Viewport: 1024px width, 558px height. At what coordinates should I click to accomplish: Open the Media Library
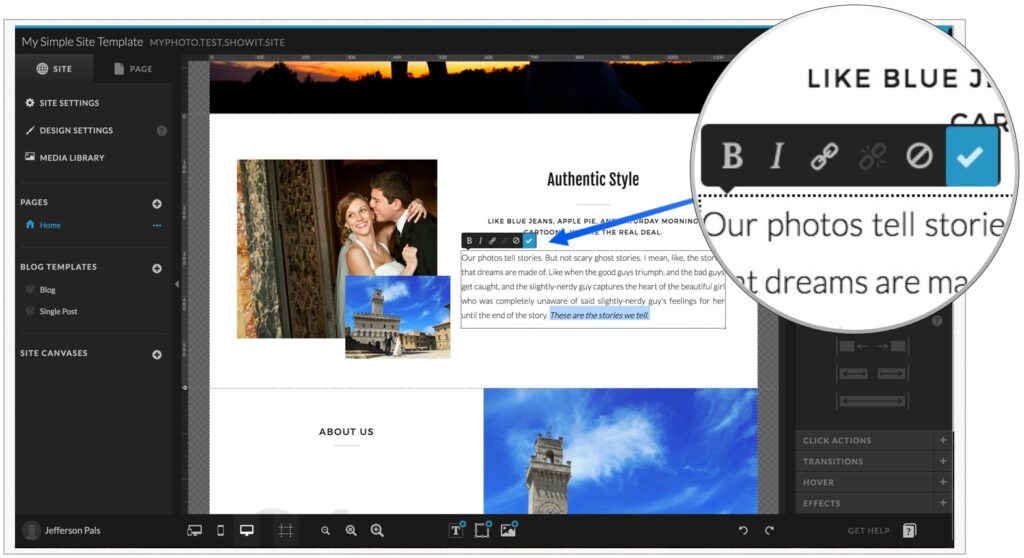pyautogui.click(x=65, y=157)
